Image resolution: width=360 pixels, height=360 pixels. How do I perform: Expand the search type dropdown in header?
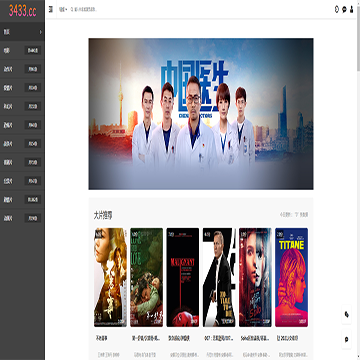pyautogui.click(x=63, y=10)
